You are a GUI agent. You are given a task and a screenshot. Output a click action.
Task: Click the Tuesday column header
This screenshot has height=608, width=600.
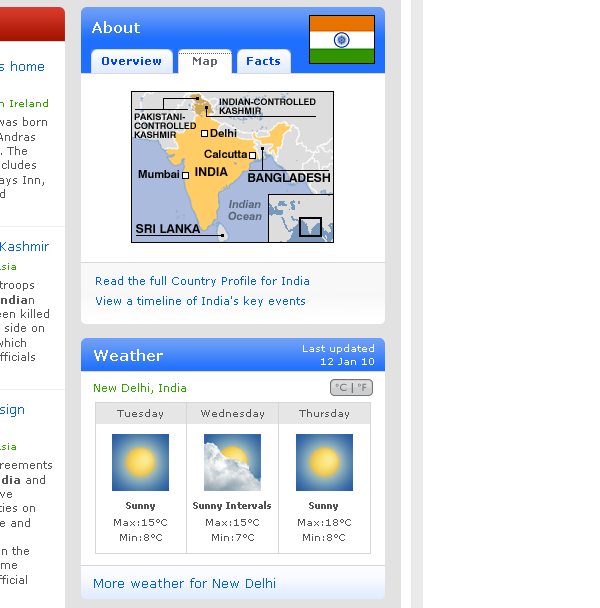coord(140,414)
